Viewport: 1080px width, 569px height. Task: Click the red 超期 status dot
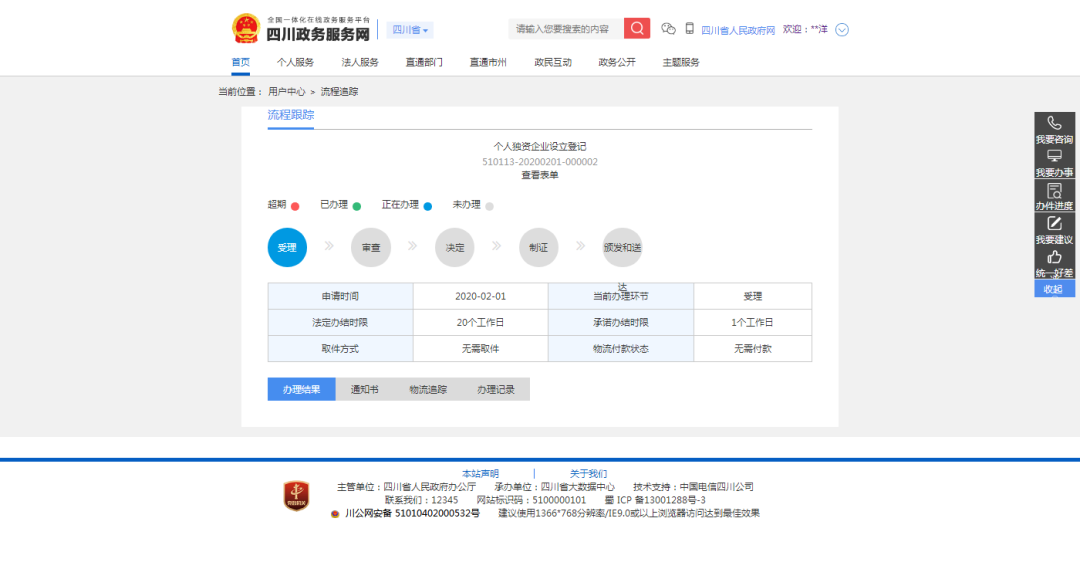(295, 206)
